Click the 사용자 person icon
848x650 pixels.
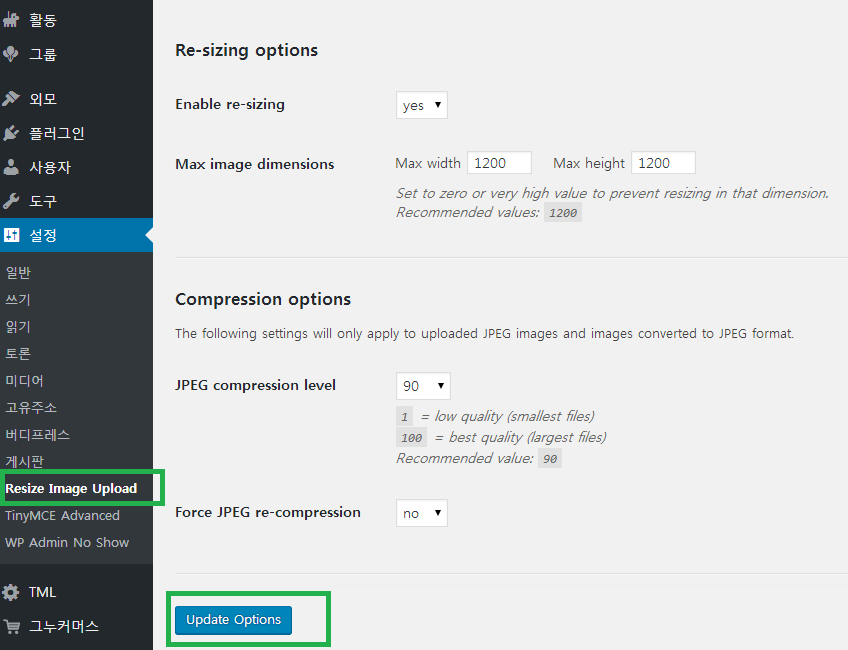point(11,167)
